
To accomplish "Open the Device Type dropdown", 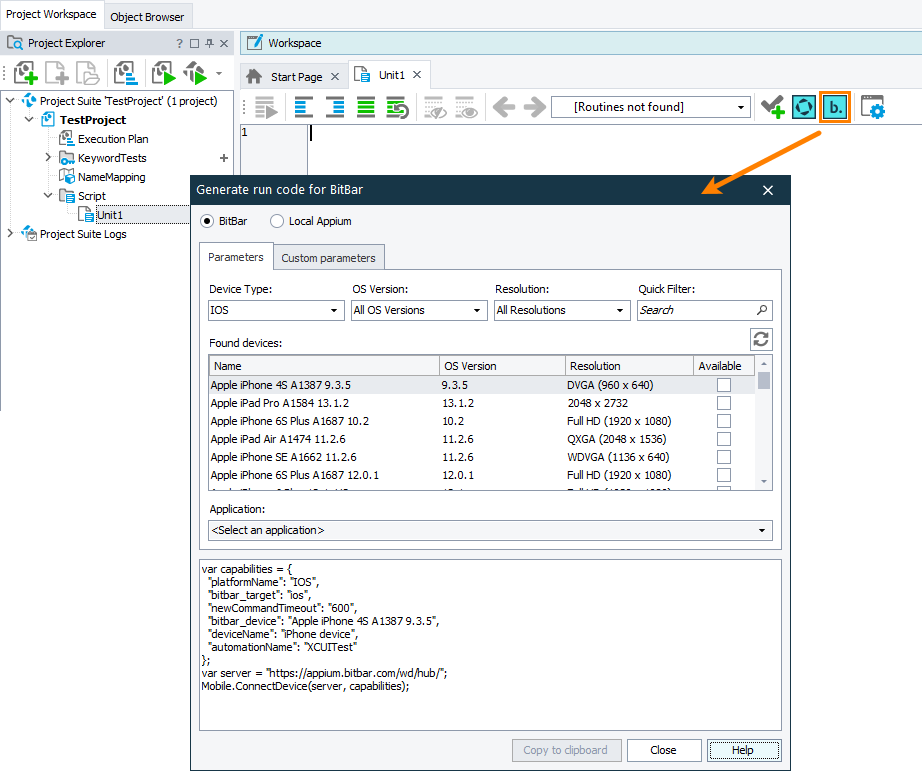I will (x=276, y=311).
